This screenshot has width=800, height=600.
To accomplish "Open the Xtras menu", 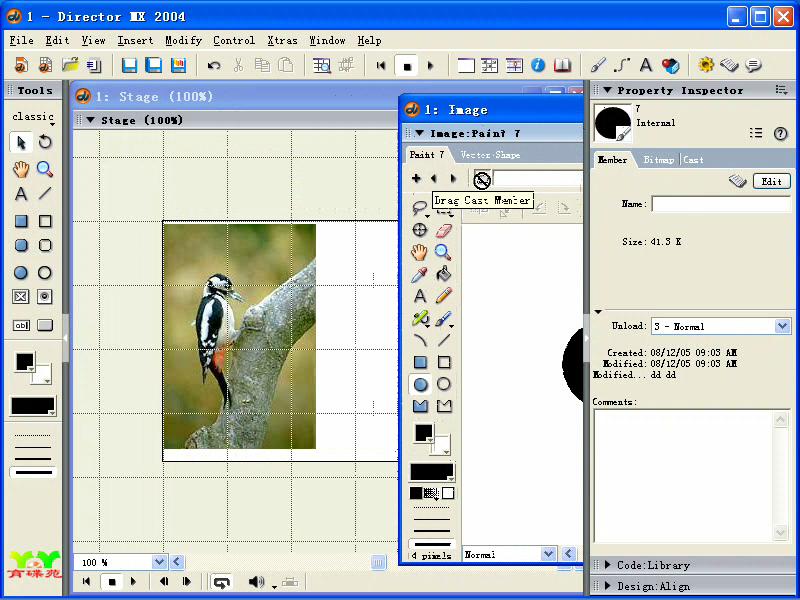I will point(282,40).
